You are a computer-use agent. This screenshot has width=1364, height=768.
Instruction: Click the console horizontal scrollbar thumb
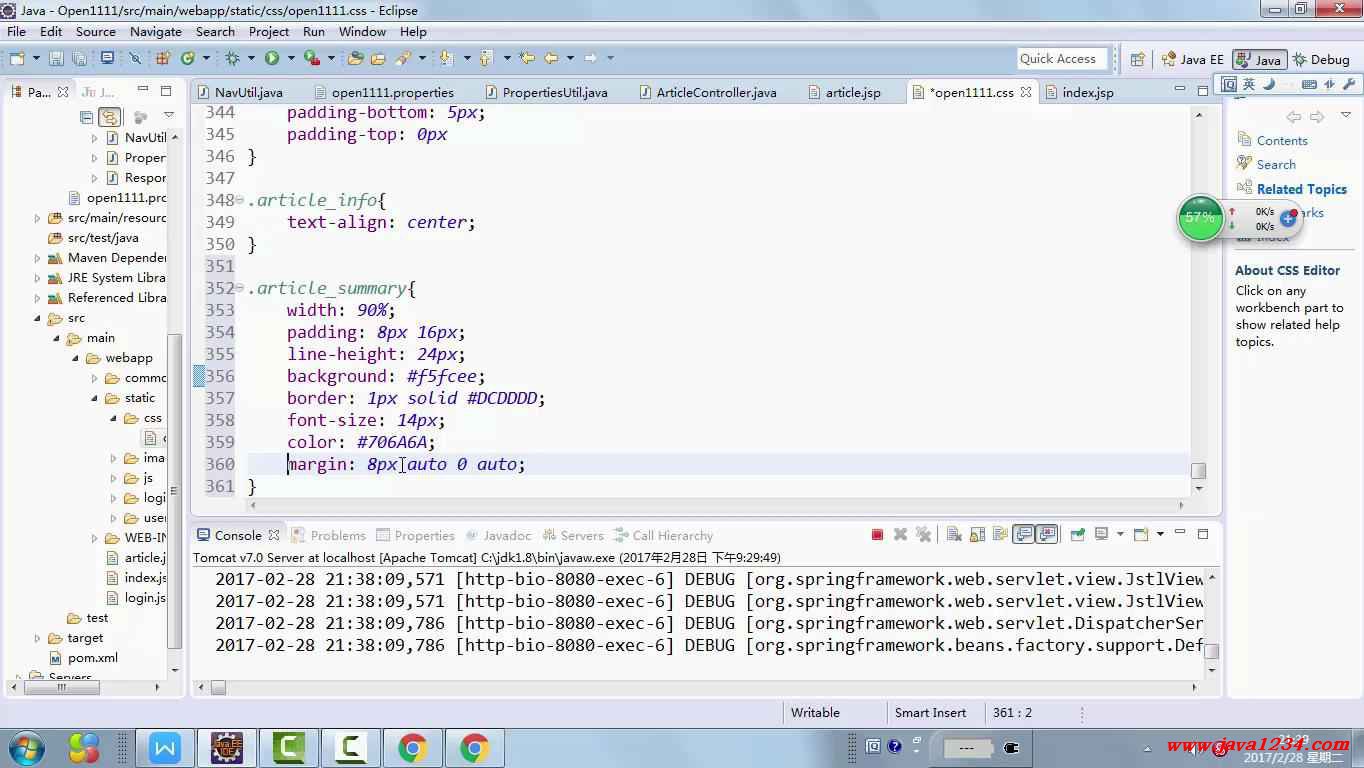(218, 687)
